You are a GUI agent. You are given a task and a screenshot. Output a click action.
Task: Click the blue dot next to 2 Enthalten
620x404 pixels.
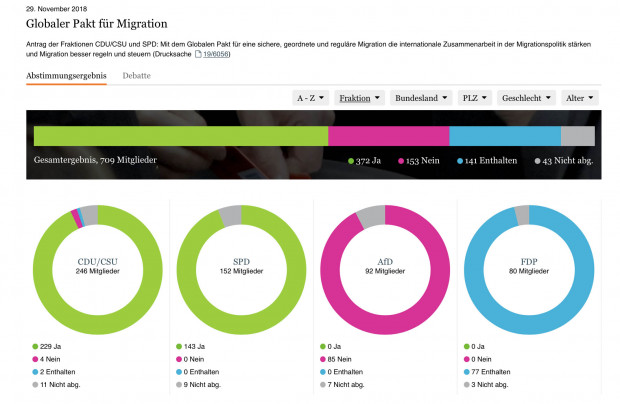(x=35, y=372)
